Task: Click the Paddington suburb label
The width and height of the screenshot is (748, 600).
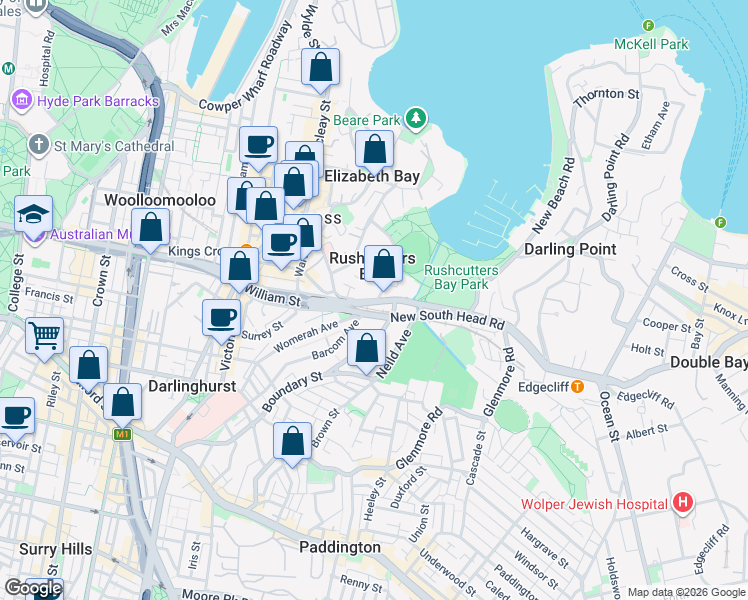Action: coord(340,547)
